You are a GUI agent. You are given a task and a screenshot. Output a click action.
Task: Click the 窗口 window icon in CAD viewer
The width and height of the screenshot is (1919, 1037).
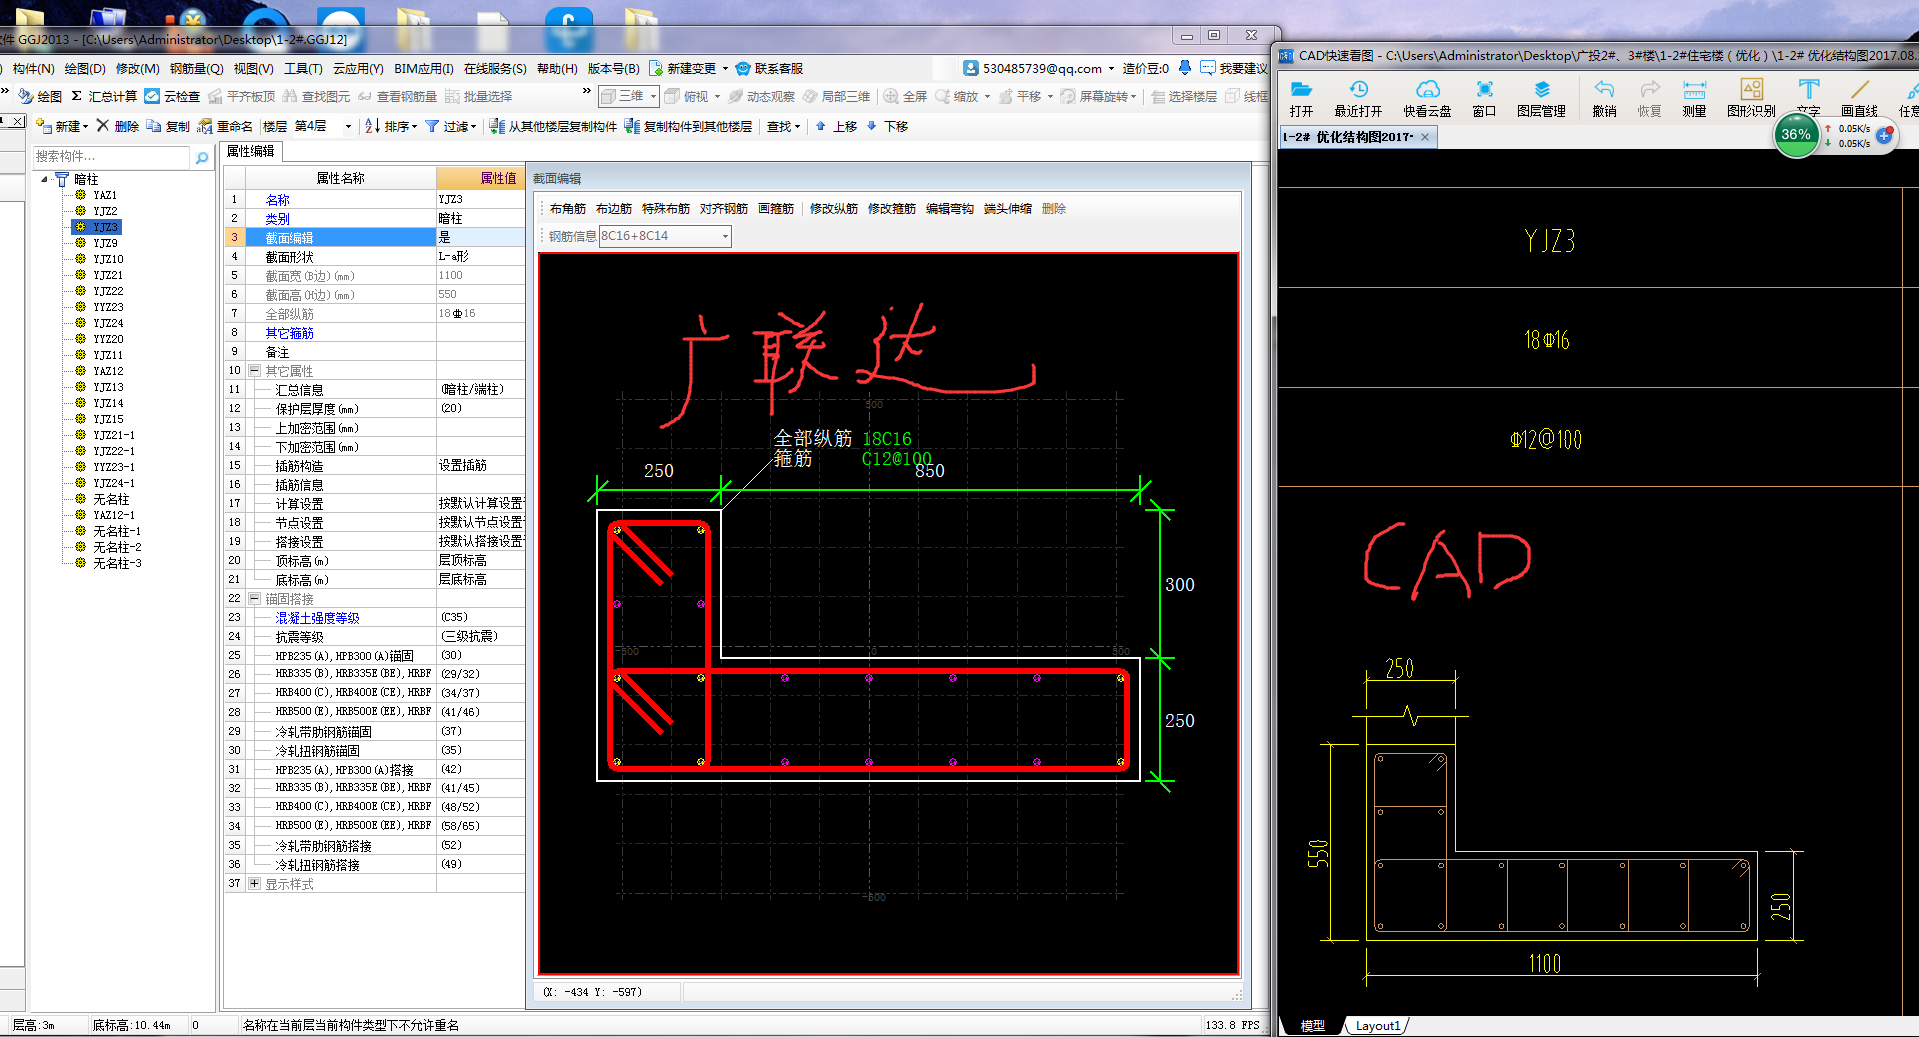tap(1484, 98)
